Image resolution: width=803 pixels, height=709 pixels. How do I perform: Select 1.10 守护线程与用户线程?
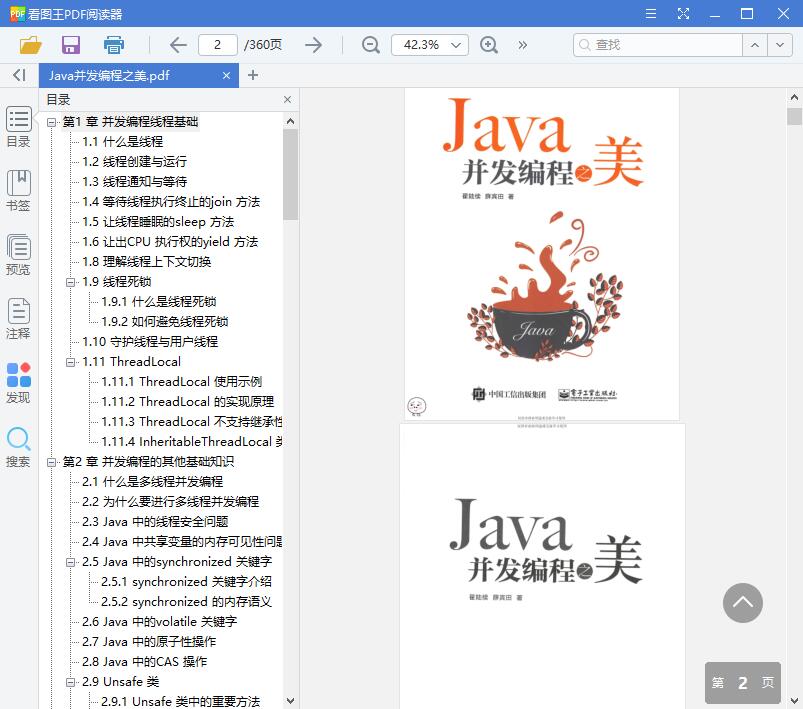coord(150,341)
